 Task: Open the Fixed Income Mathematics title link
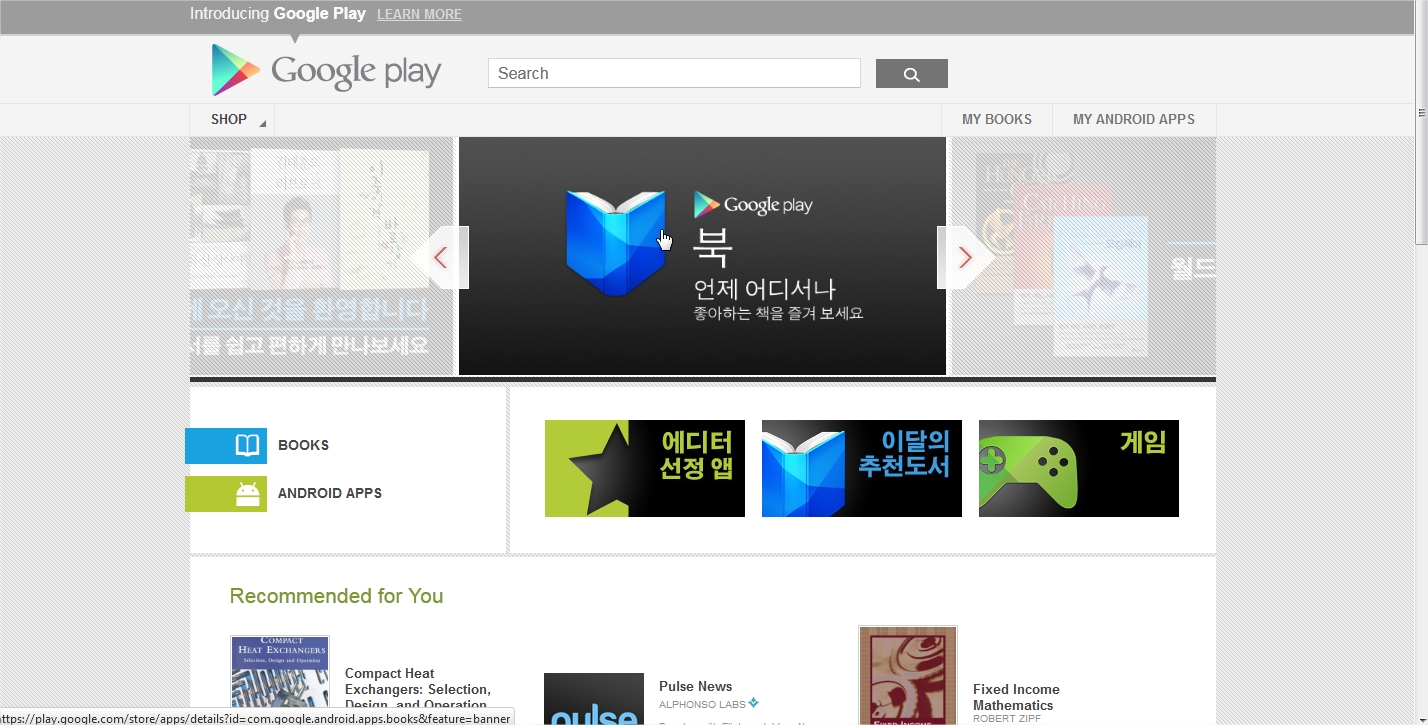tap(1016, 697)
